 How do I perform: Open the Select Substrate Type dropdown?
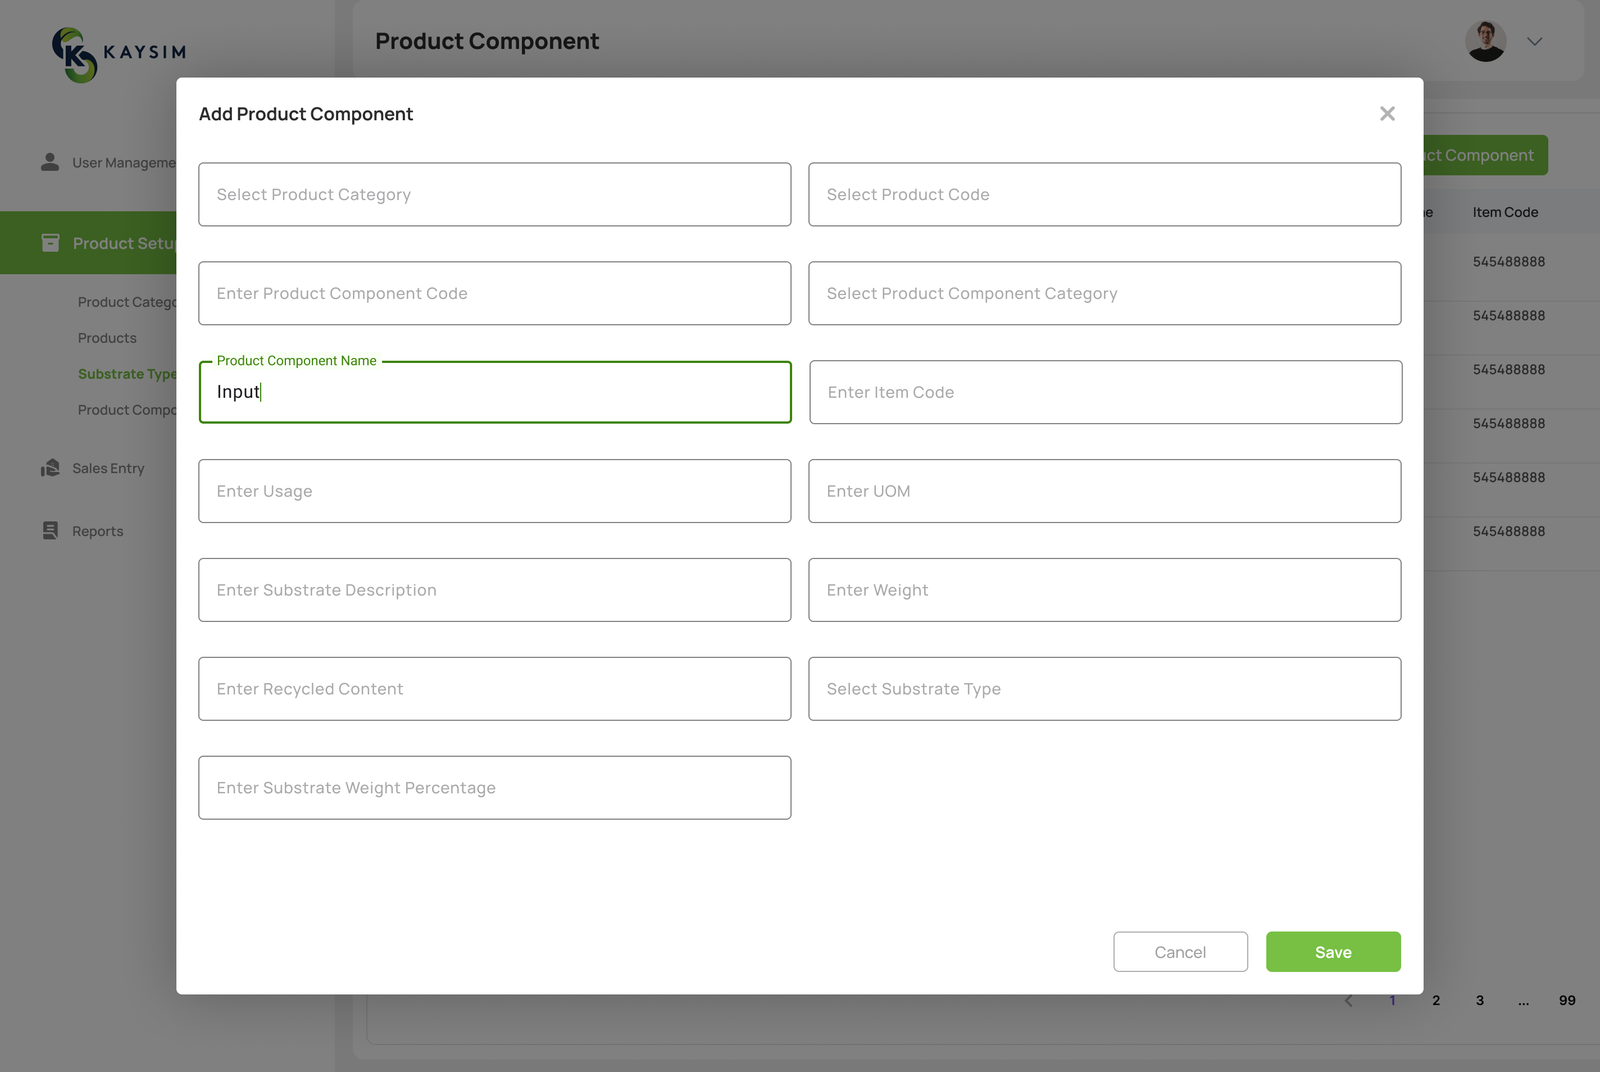[1104, 689]
